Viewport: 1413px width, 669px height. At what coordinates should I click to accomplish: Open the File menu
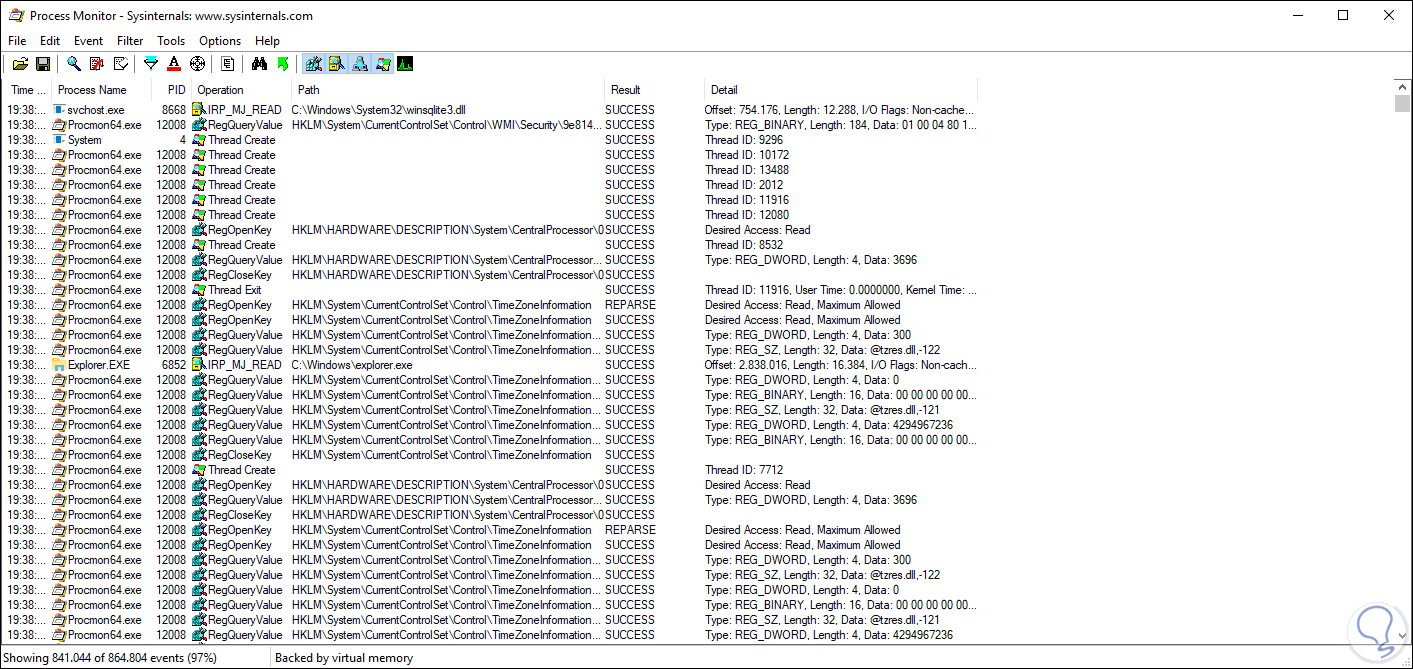17,41
